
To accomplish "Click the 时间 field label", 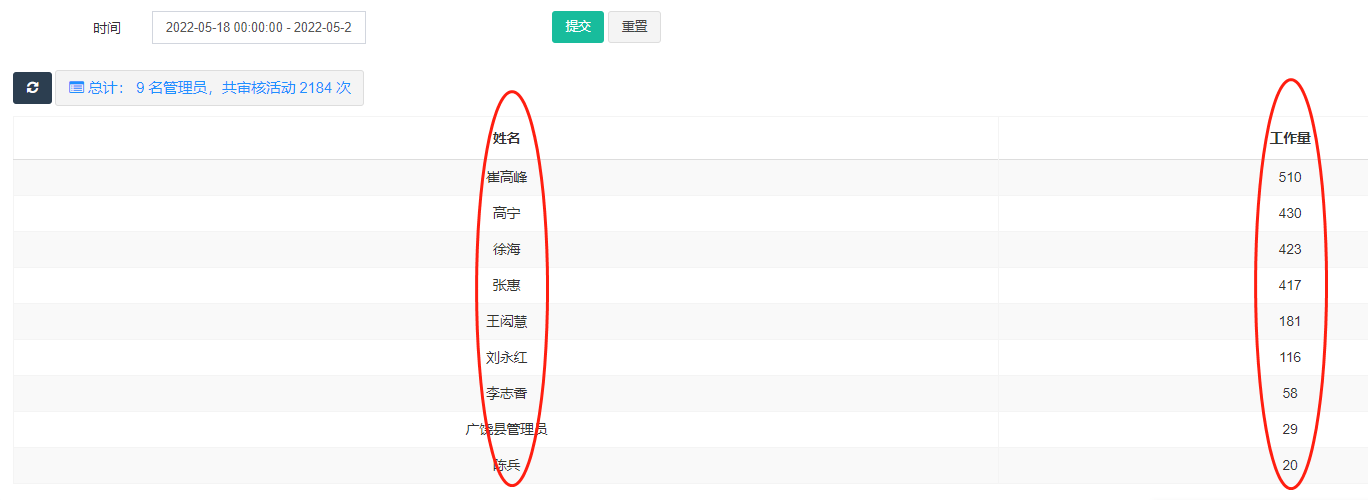I will pyautogui.click(x=107, y=28).
